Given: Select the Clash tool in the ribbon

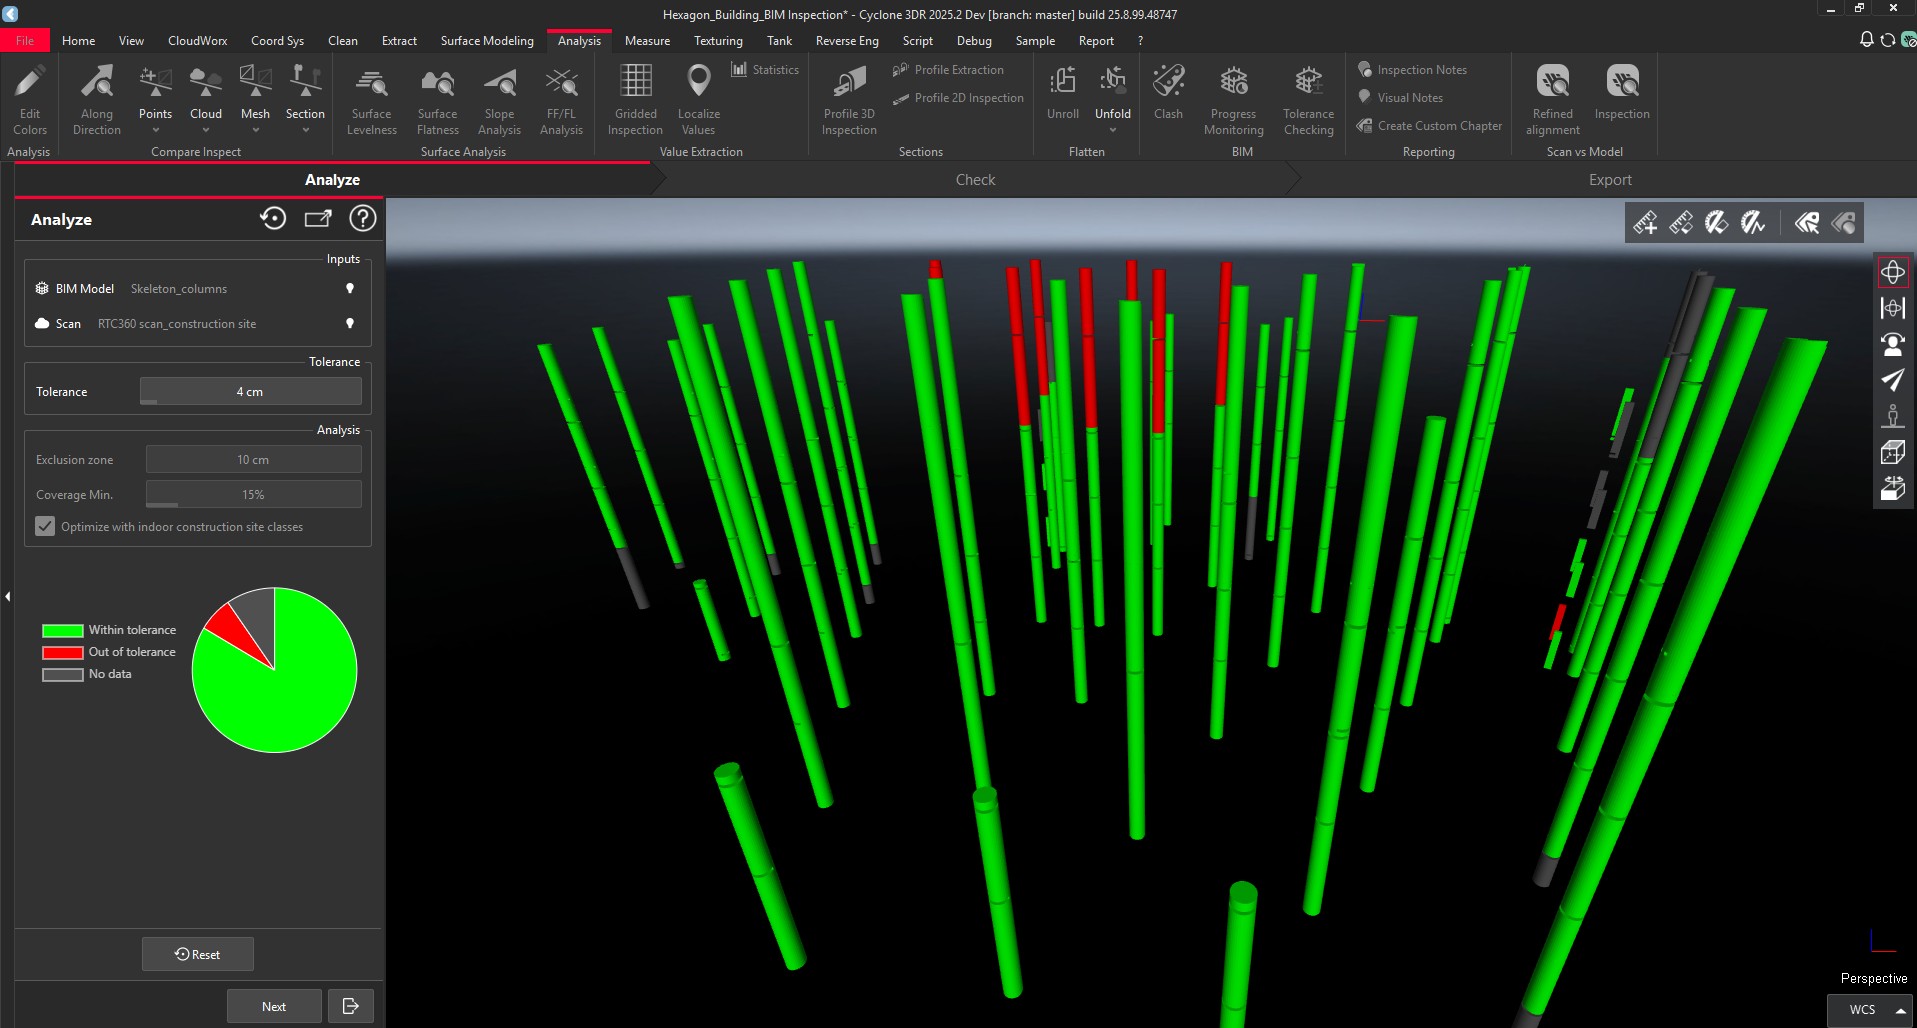Looking at the screenshot, I should (x=1167, y=95).
